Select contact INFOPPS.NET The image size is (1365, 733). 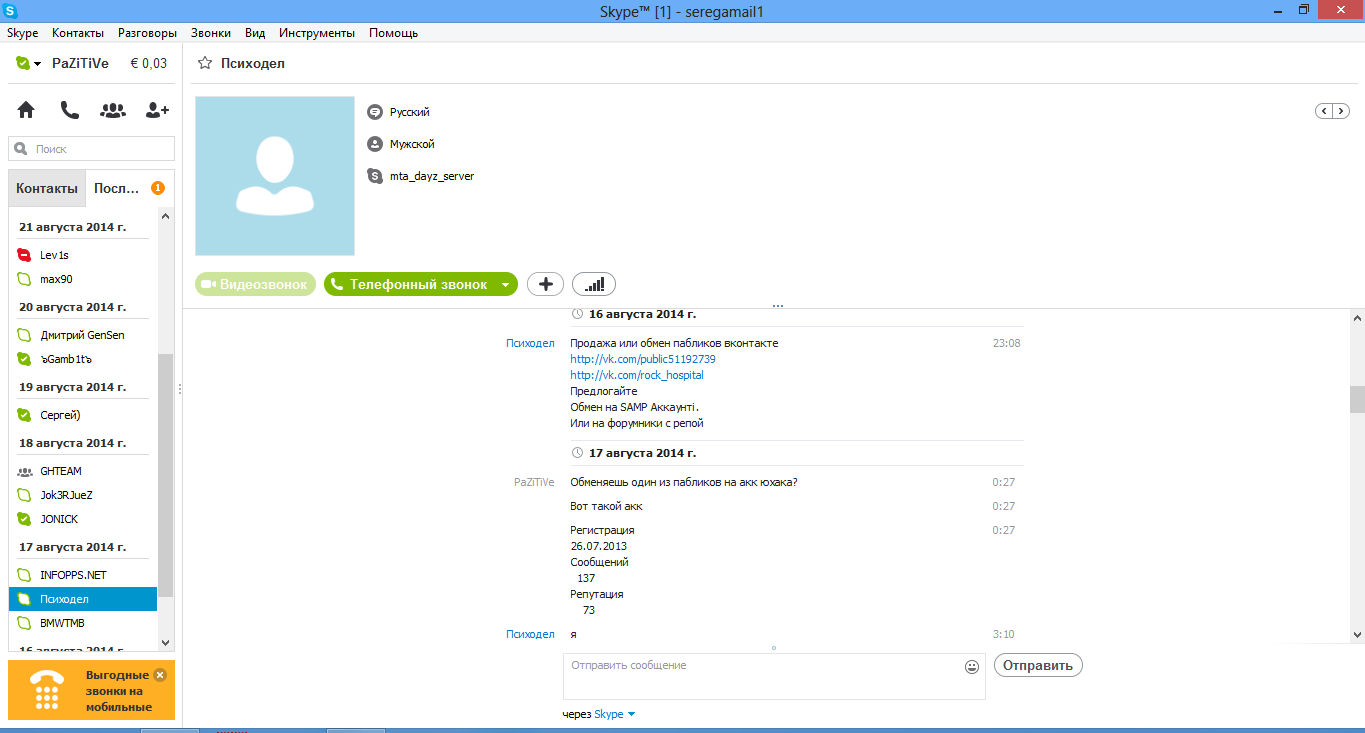click(x=83, y=575)
